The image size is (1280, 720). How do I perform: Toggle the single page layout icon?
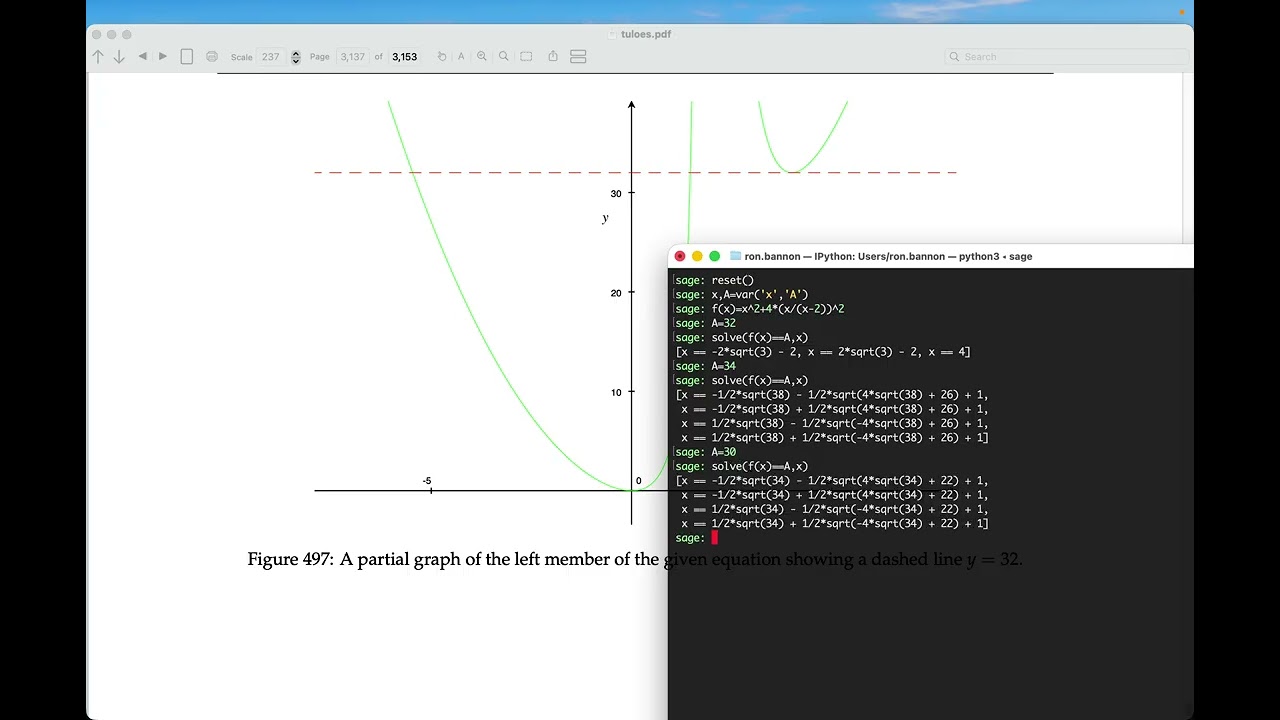coord(187,57)
